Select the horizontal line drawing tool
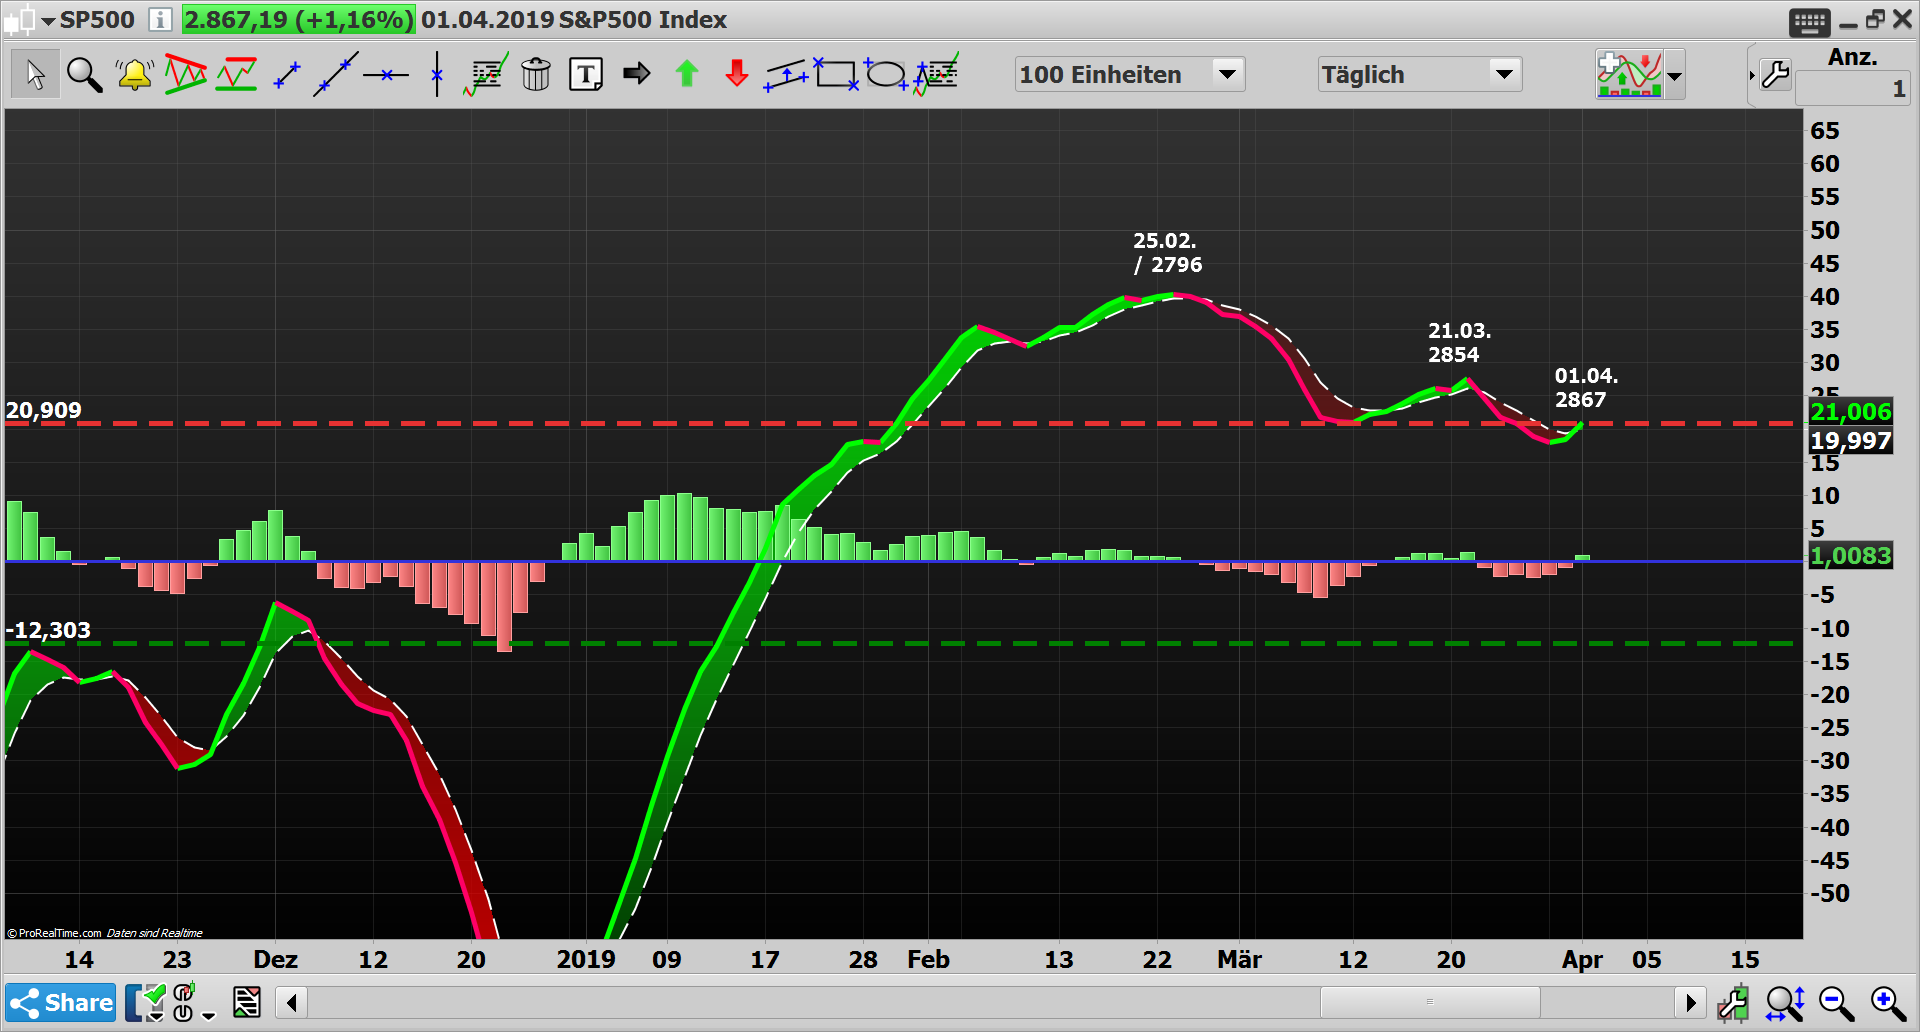This screenshot has width=1920, height=1032. click(386, 73)
